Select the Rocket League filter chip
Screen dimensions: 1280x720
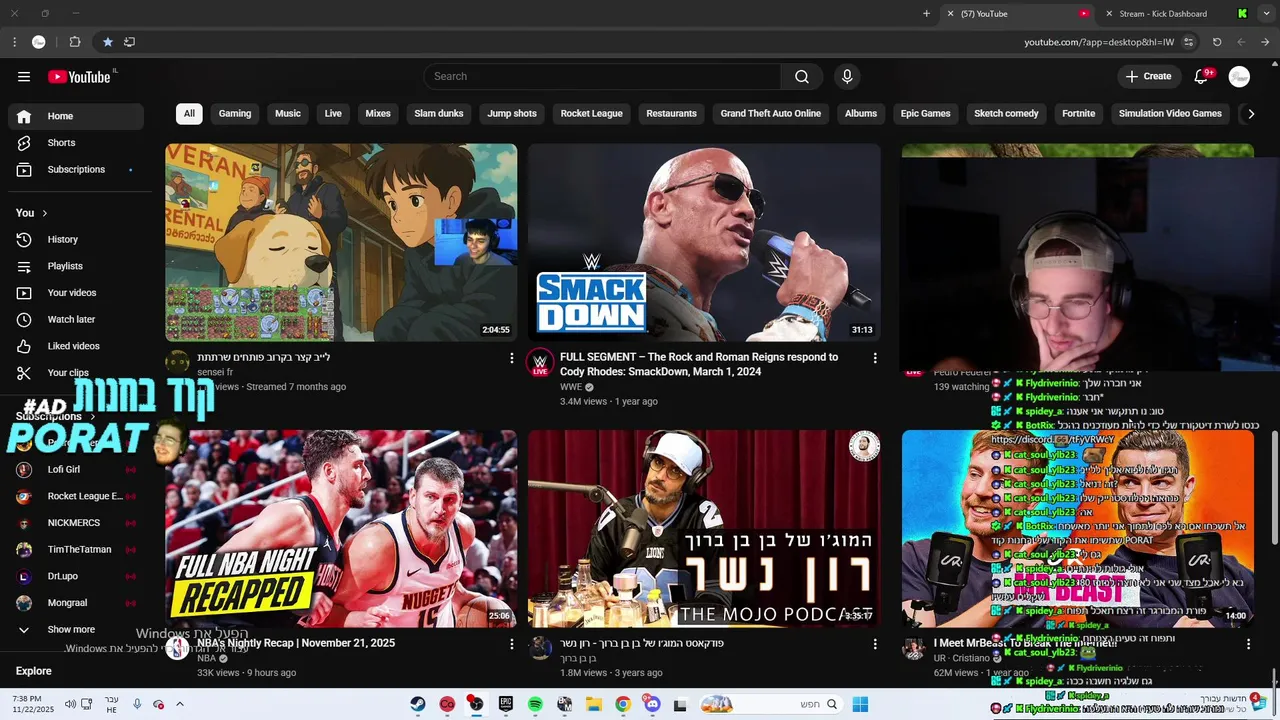591,114
